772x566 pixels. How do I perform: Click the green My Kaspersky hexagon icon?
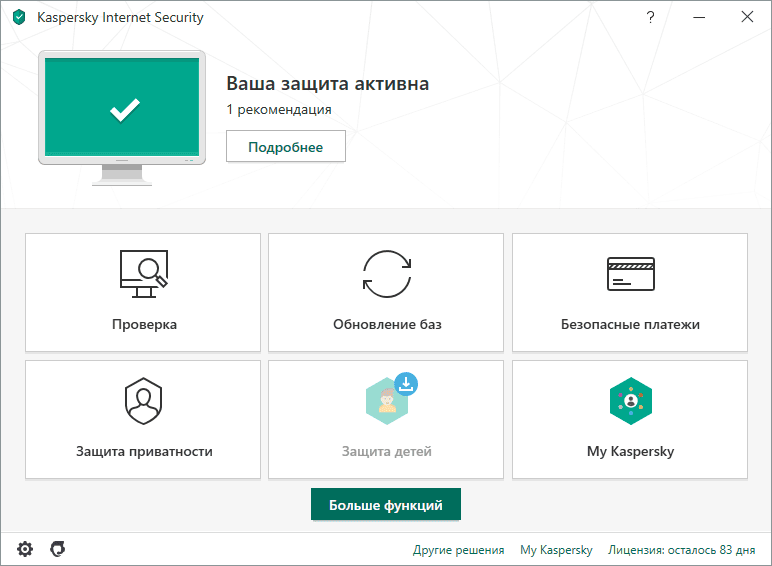[631, 401]
